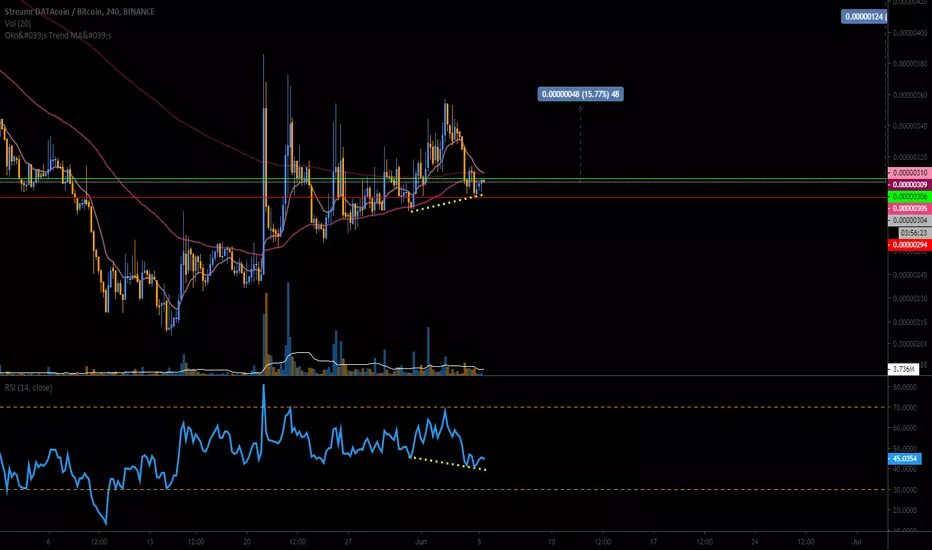The width and height of the screenshot is (932, 550).
Task: Click the Jul label on the time axis
Action: pyautogui.click(x=857, y=542)
